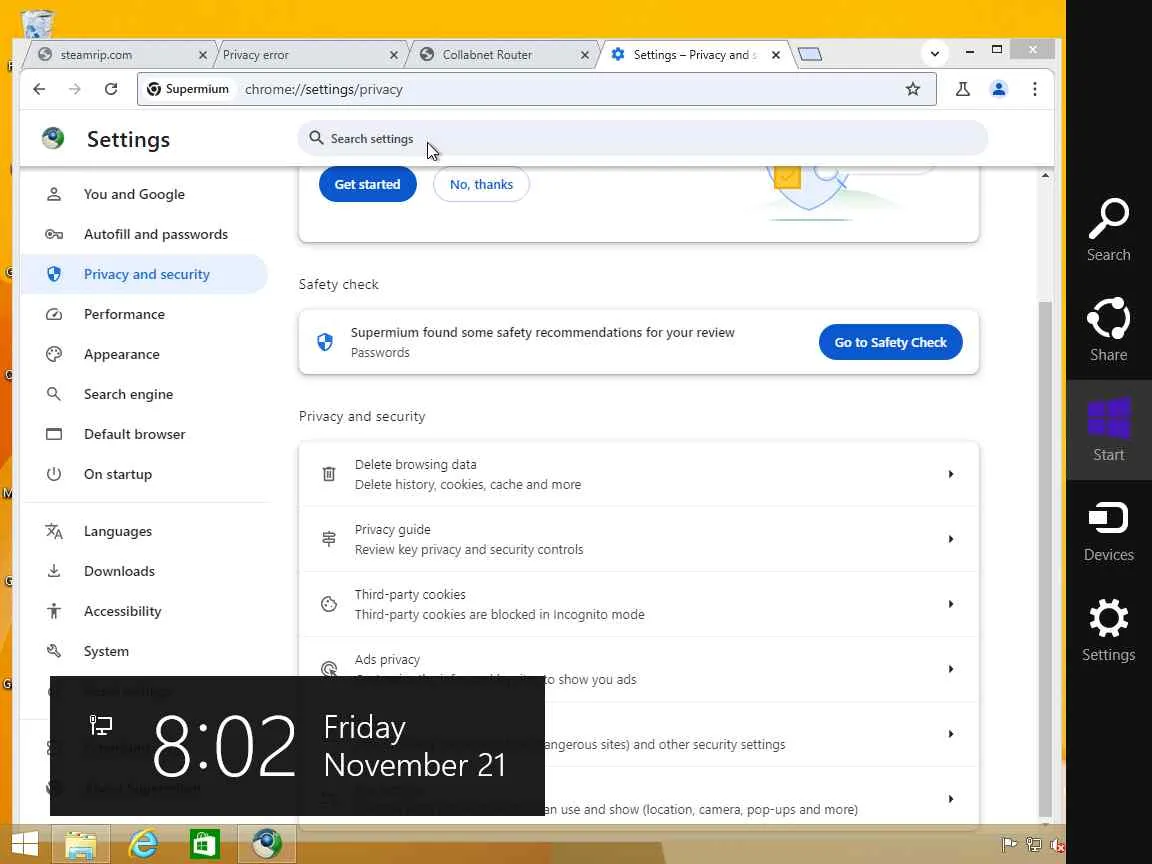Close the steamrip.com tab
This screenshot has height=864, width=1152.
203,55
